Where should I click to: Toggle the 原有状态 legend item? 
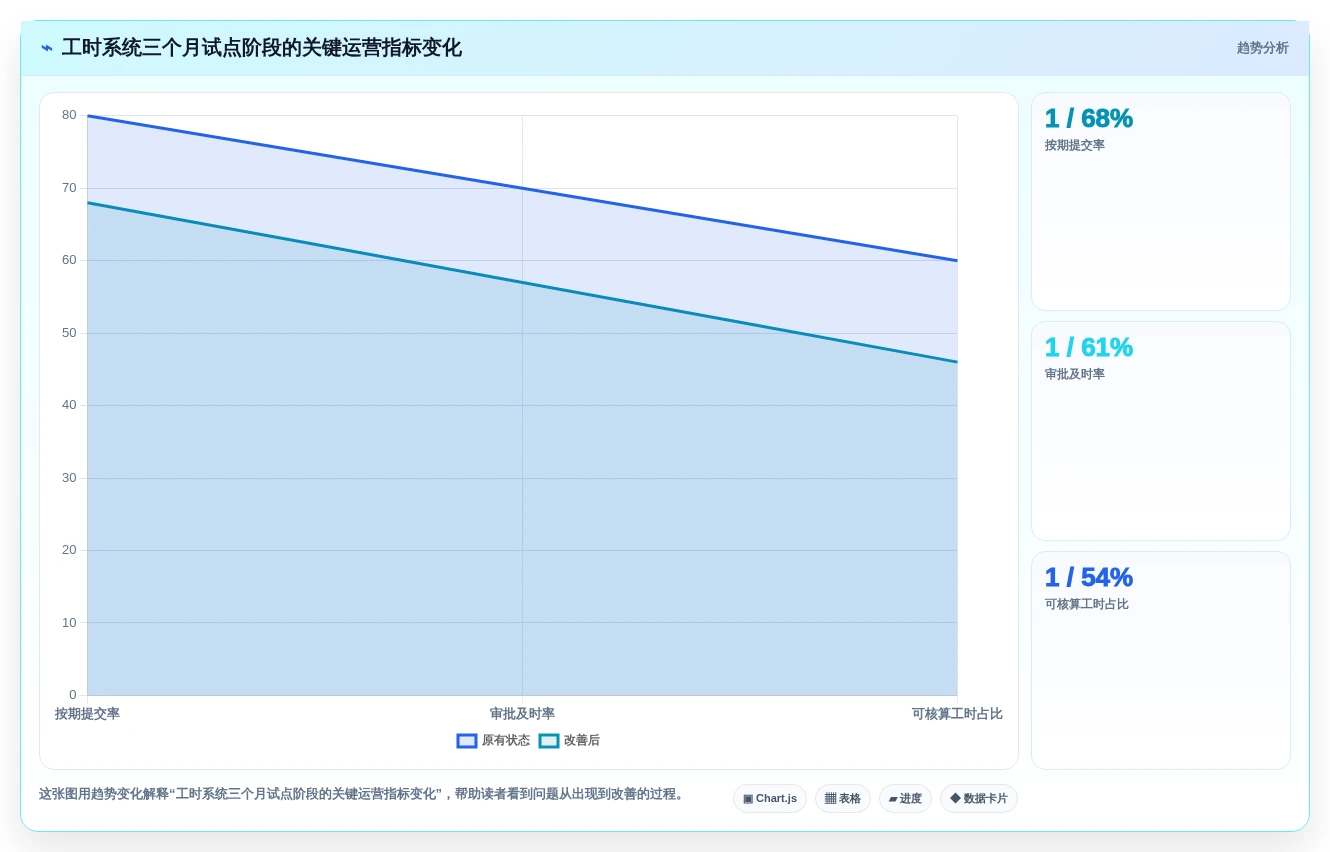493,741
